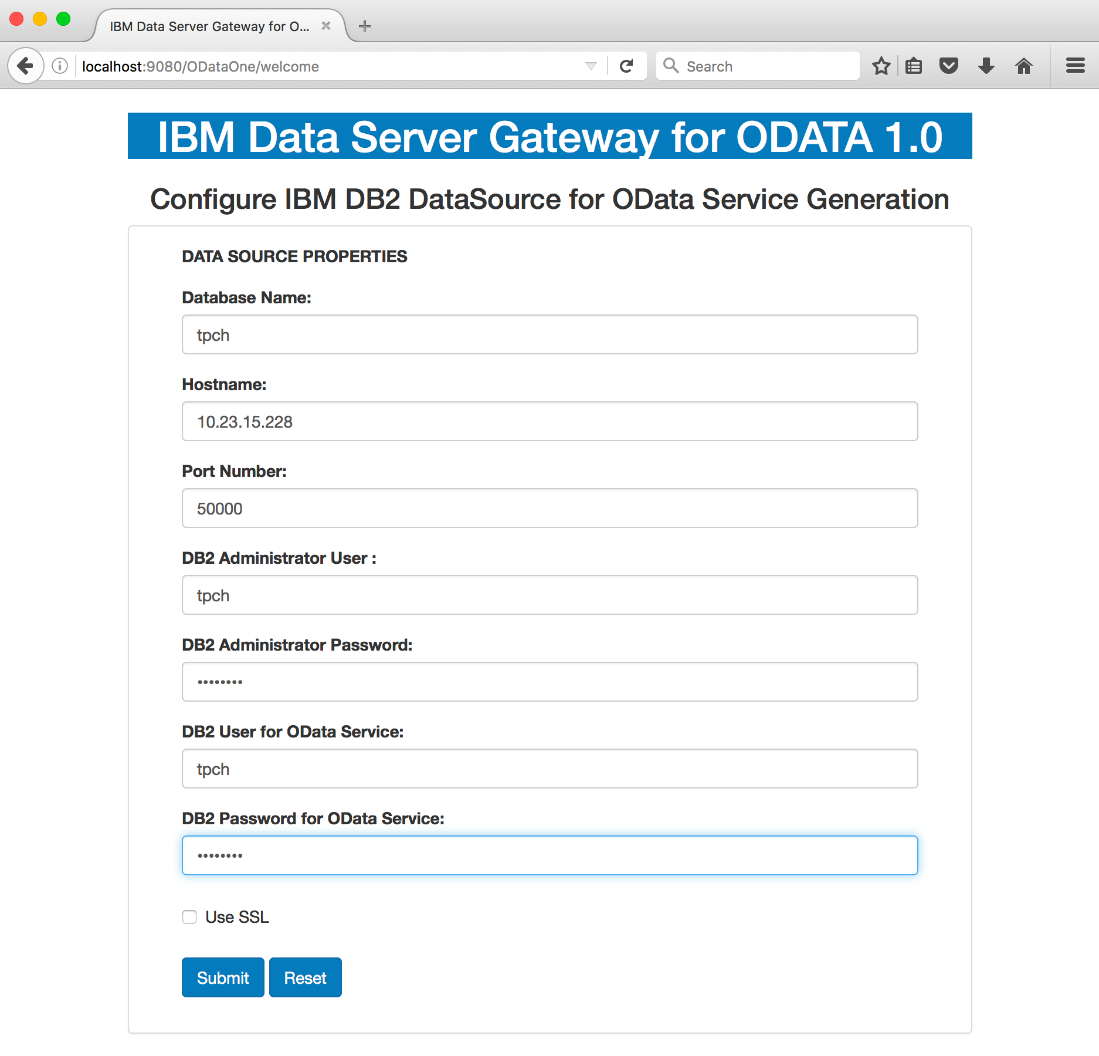Go to home page icon

[x=1024, y=66]
